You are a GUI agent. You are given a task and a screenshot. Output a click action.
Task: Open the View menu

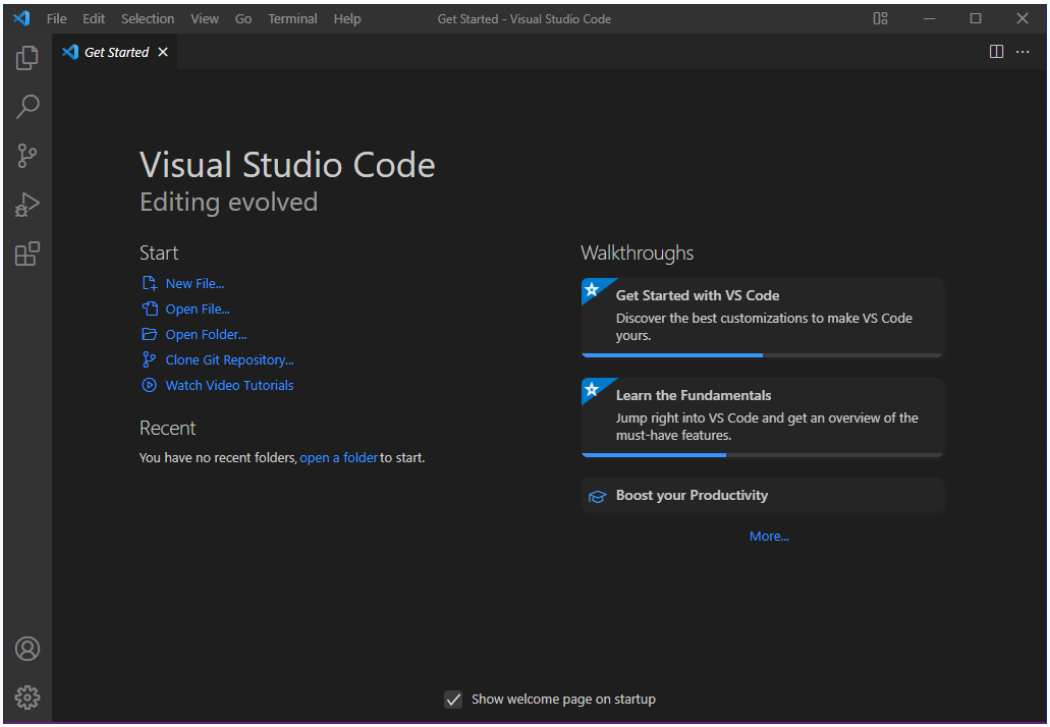[204, 19]
